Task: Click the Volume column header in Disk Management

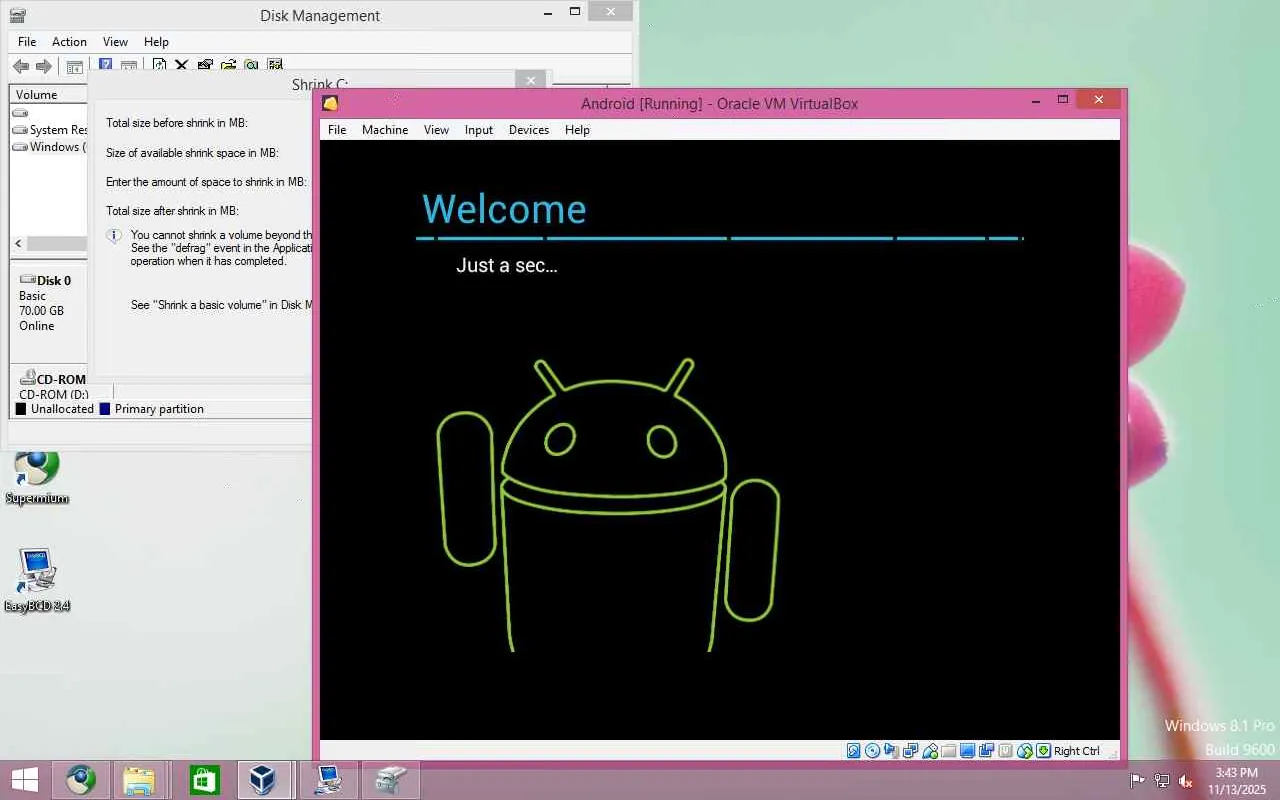Action: 49,94
